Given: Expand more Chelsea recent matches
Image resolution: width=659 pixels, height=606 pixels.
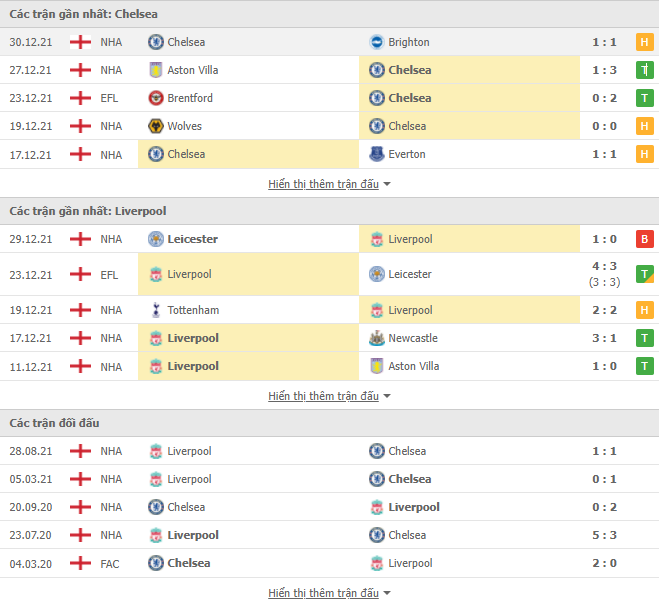Looking at the screenshot, I should 329,184.
